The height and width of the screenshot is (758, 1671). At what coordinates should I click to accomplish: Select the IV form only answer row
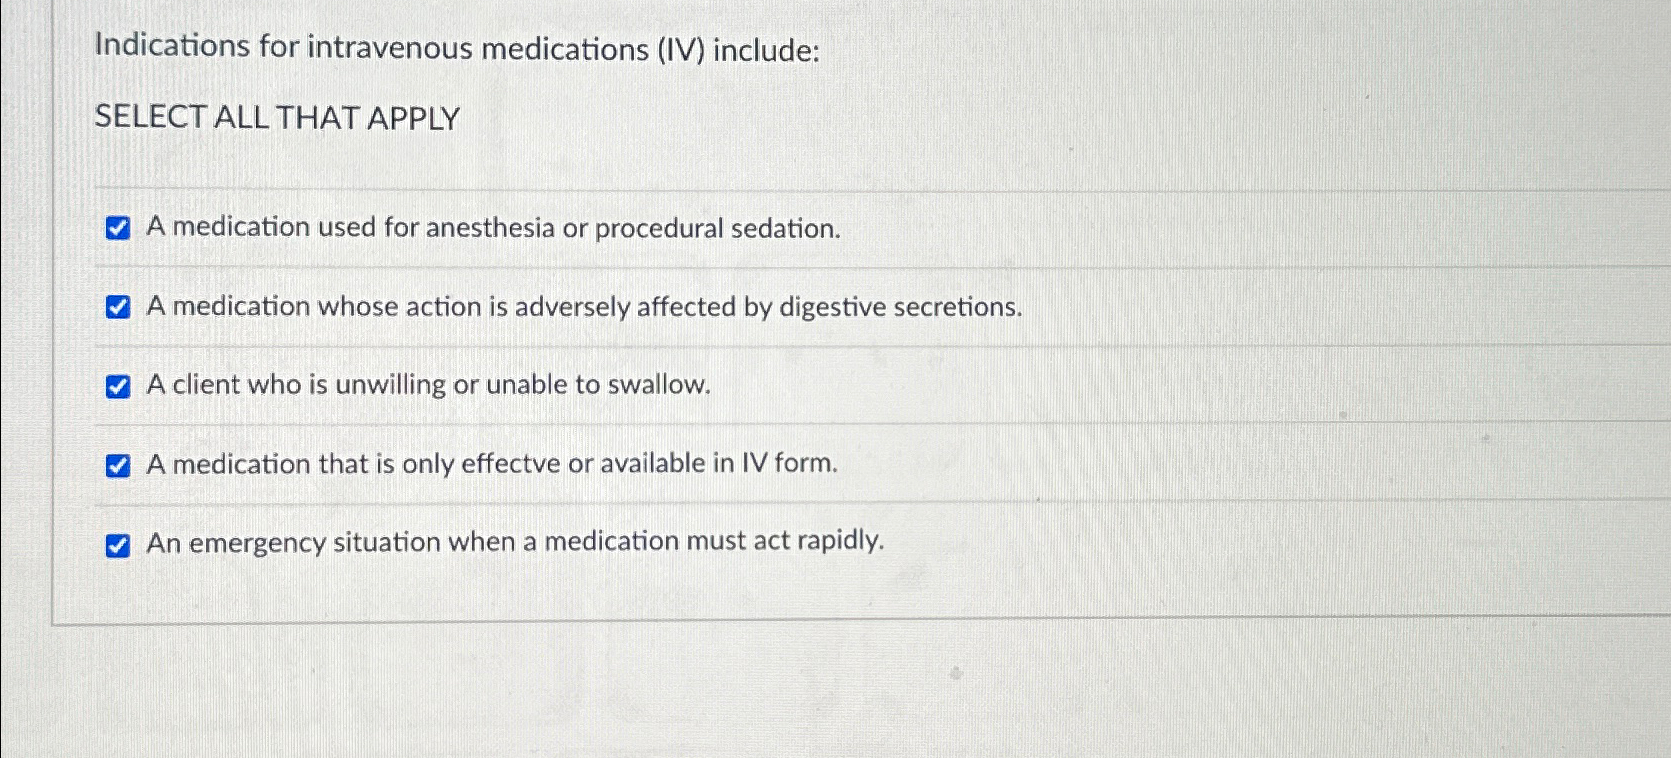(x=491, y=464)
